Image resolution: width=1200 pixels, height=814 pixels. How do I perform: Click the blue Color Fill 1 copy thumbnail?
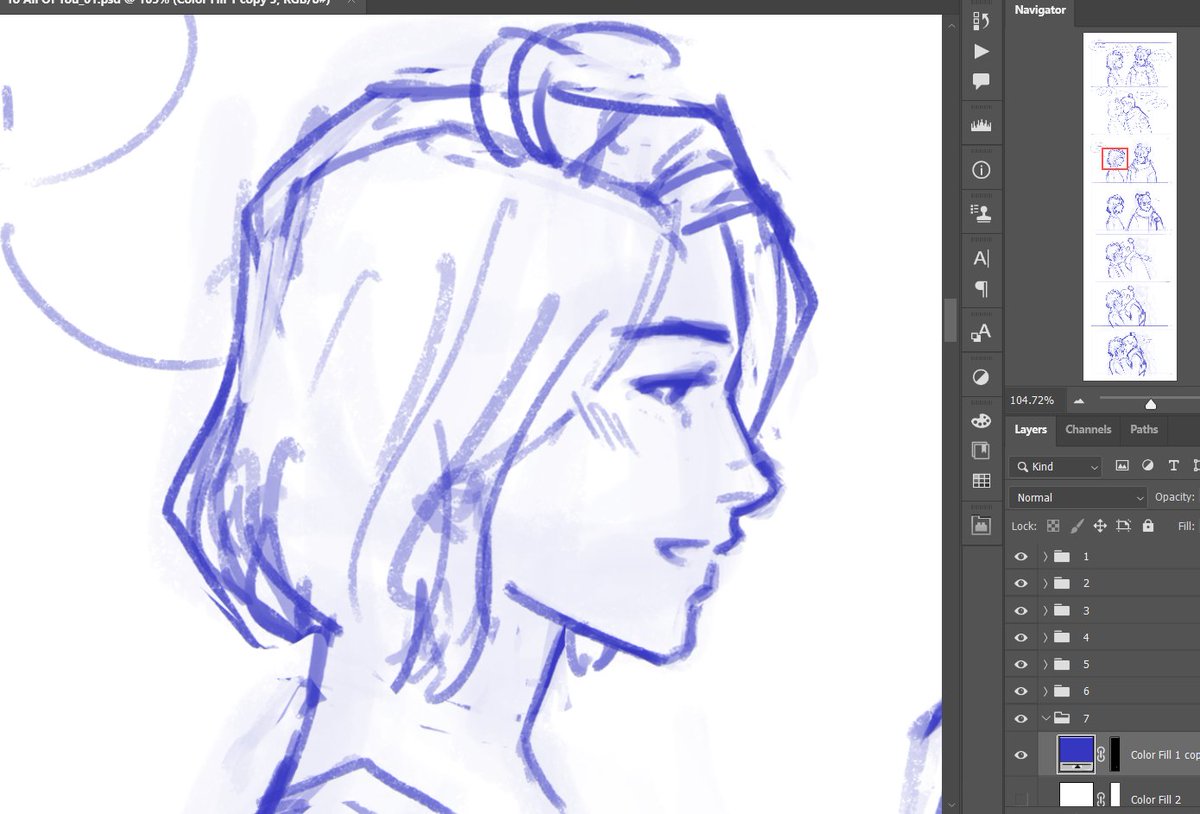coord(1075,753)
